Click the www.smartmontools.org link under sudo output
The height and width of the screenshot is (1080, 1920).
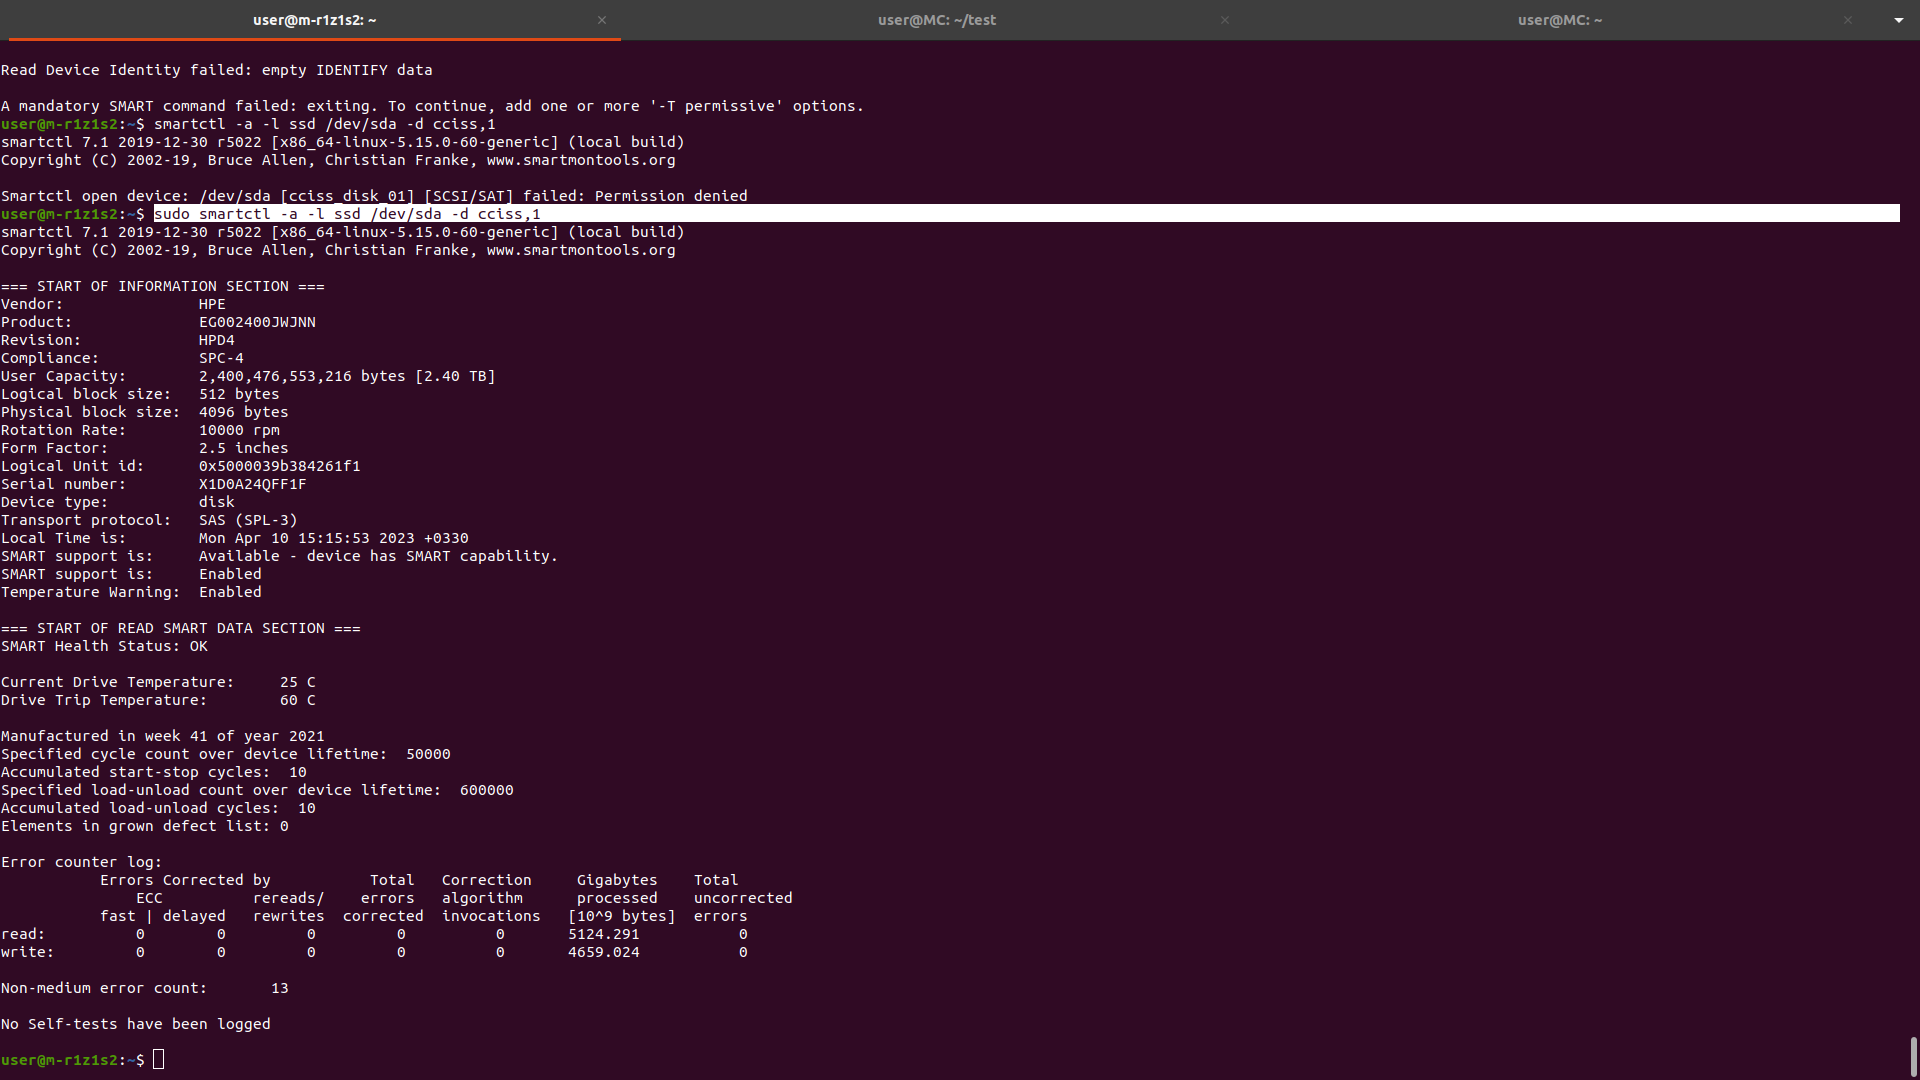(x=580, y=250)
